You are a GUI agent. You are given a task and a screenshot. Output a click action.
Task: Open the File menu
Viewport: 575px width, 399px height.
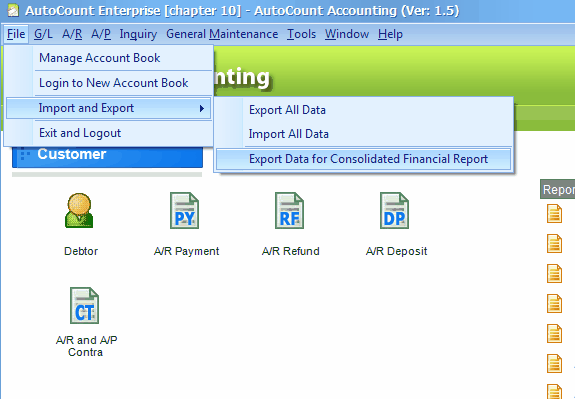(16, 34)
